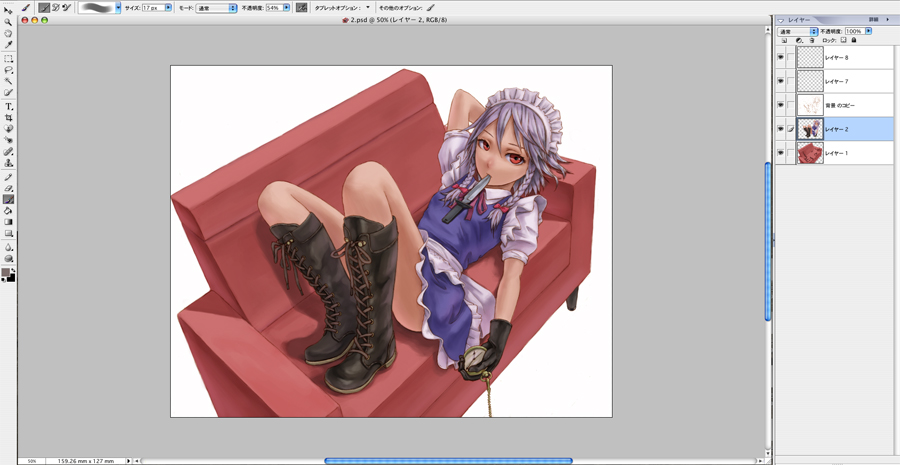The image size is (900, 465).
Task: Choose the Crop tool
Action: (8, 118)
